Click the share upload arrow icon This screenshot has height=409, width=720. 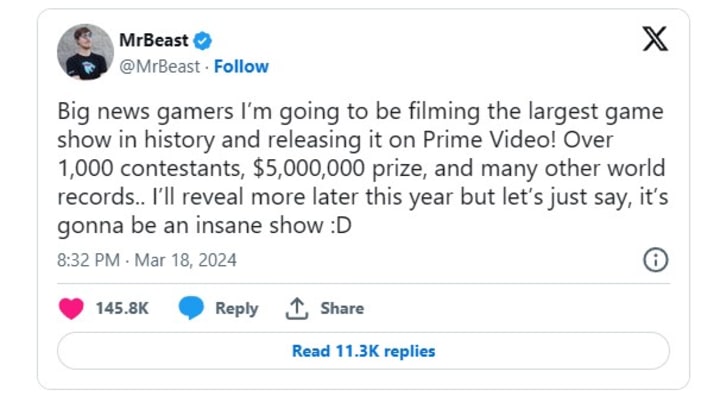click(297, 308)
